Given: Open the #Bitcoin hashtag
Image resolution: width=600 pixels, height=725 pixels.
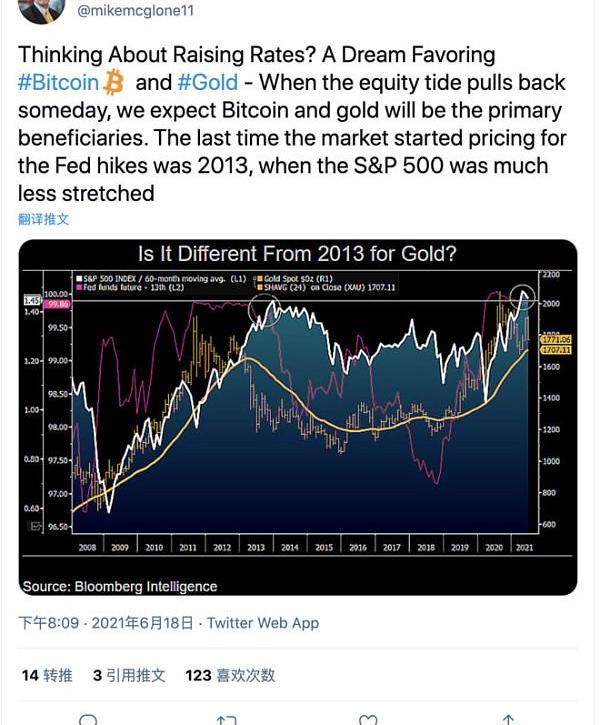Looking at the screenshot, I should tap(59, 83).
